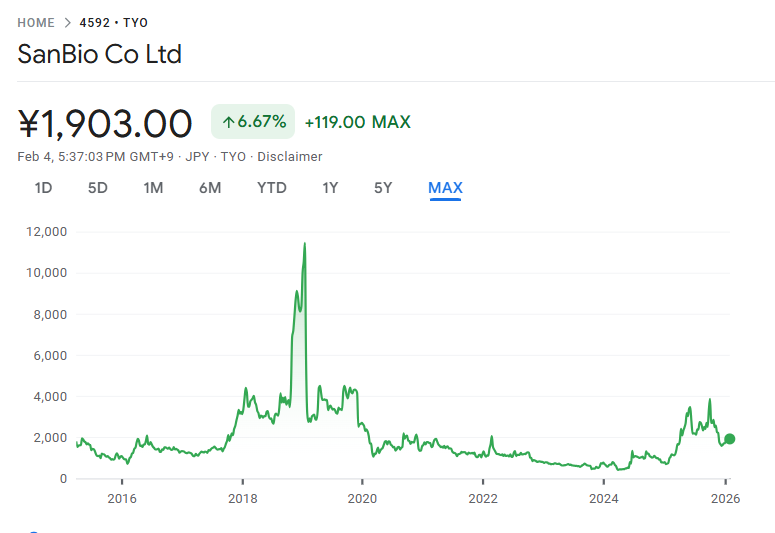Open the Disclaimer link
The width and height of the screenshot is (775, 533).
point(290,156)
